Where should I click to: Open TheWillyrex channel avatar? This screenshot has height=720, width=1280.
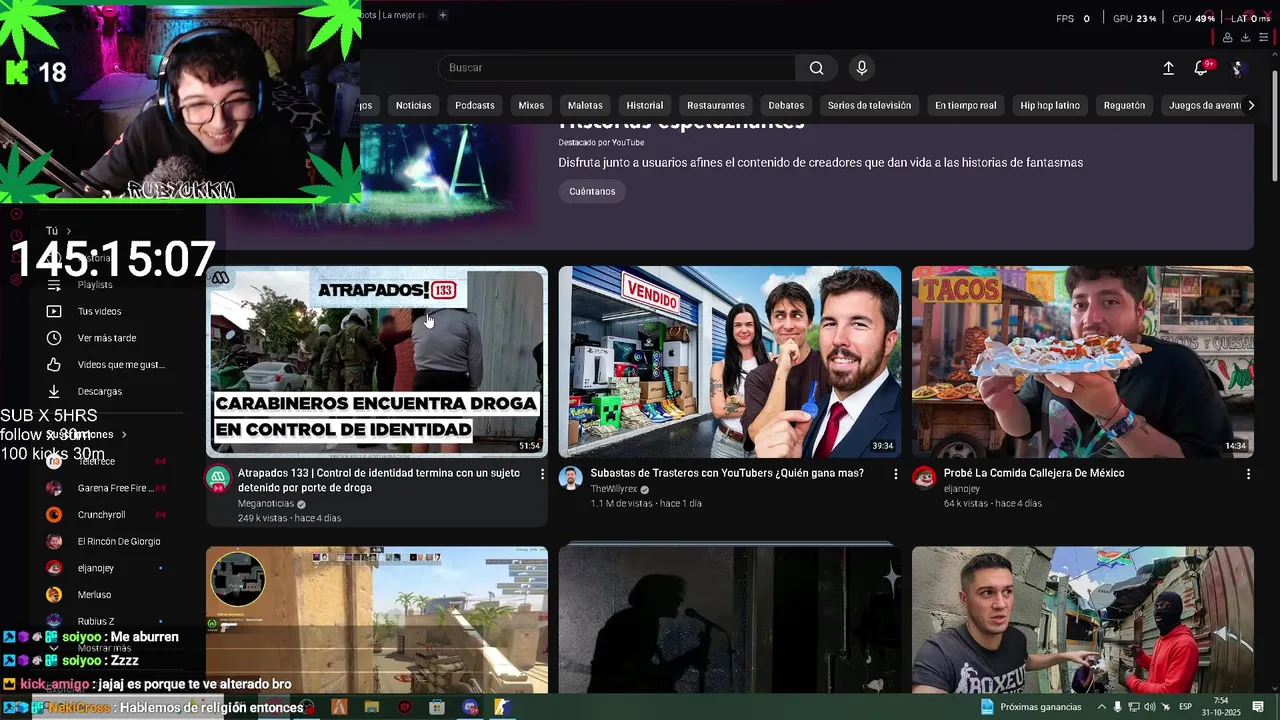571,478
